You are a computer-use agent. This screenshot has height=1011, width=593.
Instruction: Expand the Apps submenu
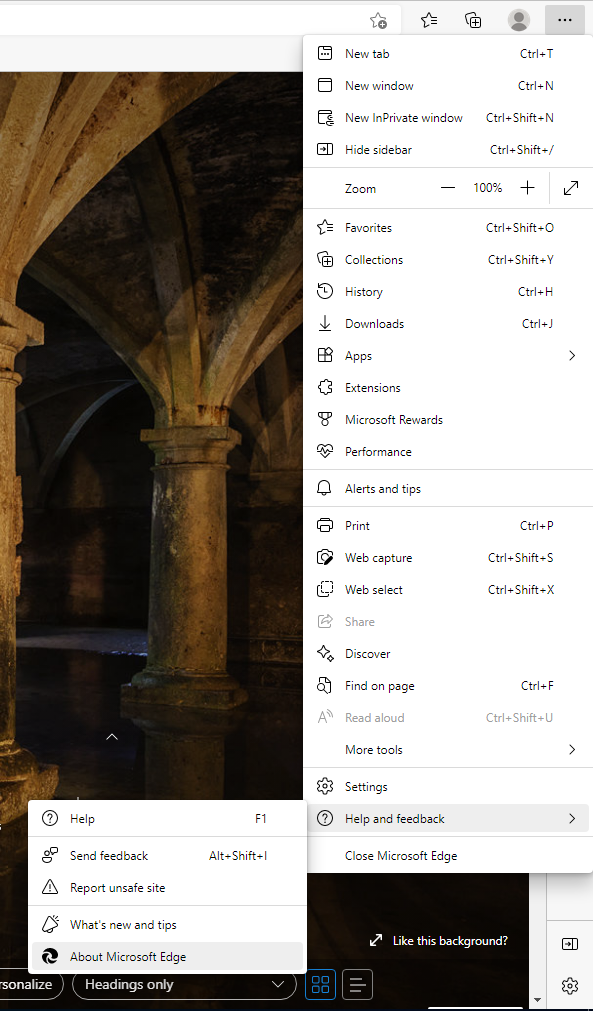click(x=448, y=356)
